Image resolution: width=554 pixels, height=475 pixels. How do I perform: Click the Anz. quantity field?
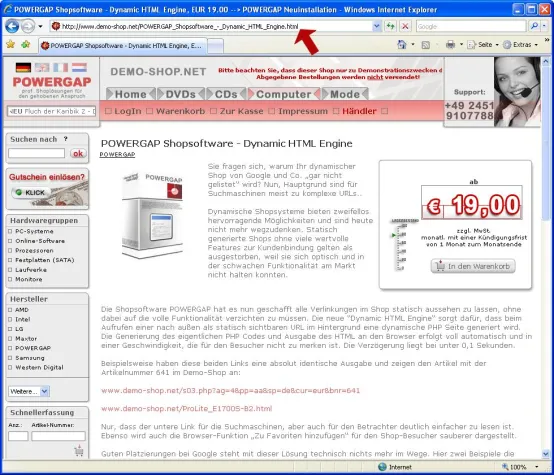(x=18, y=436)
